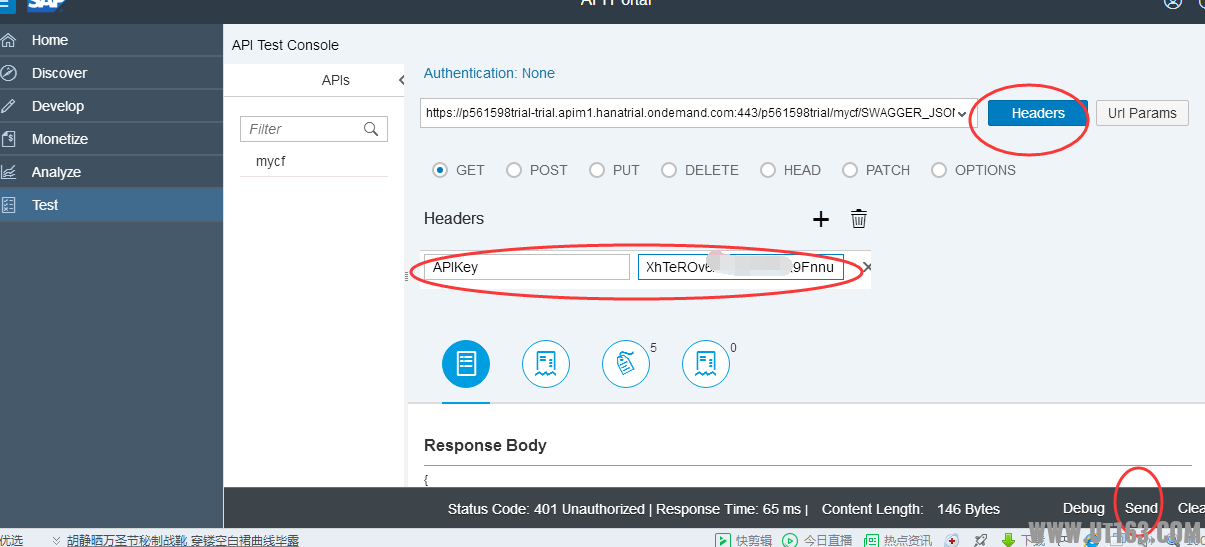
Task: Add a new header with plus icon
Action: pyautogui.click(x=820, y=219)
